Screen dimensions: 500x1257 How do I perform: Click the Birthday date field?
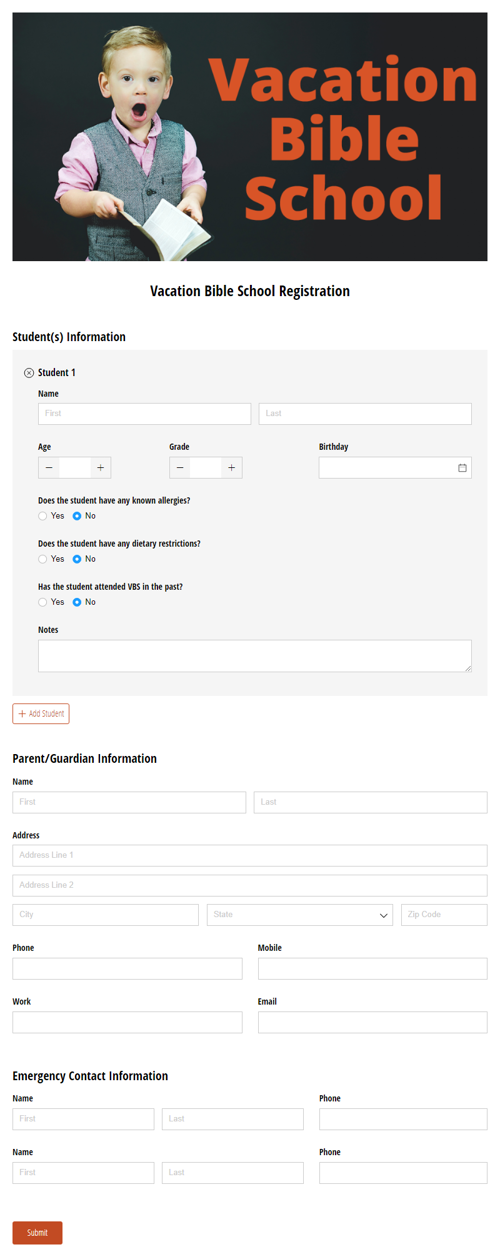tap(395, 468)
